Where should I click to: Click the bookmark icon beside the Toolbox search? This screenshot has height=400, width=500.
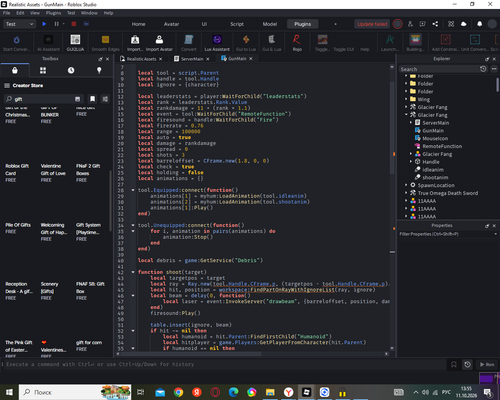click(x=92, y=99)
